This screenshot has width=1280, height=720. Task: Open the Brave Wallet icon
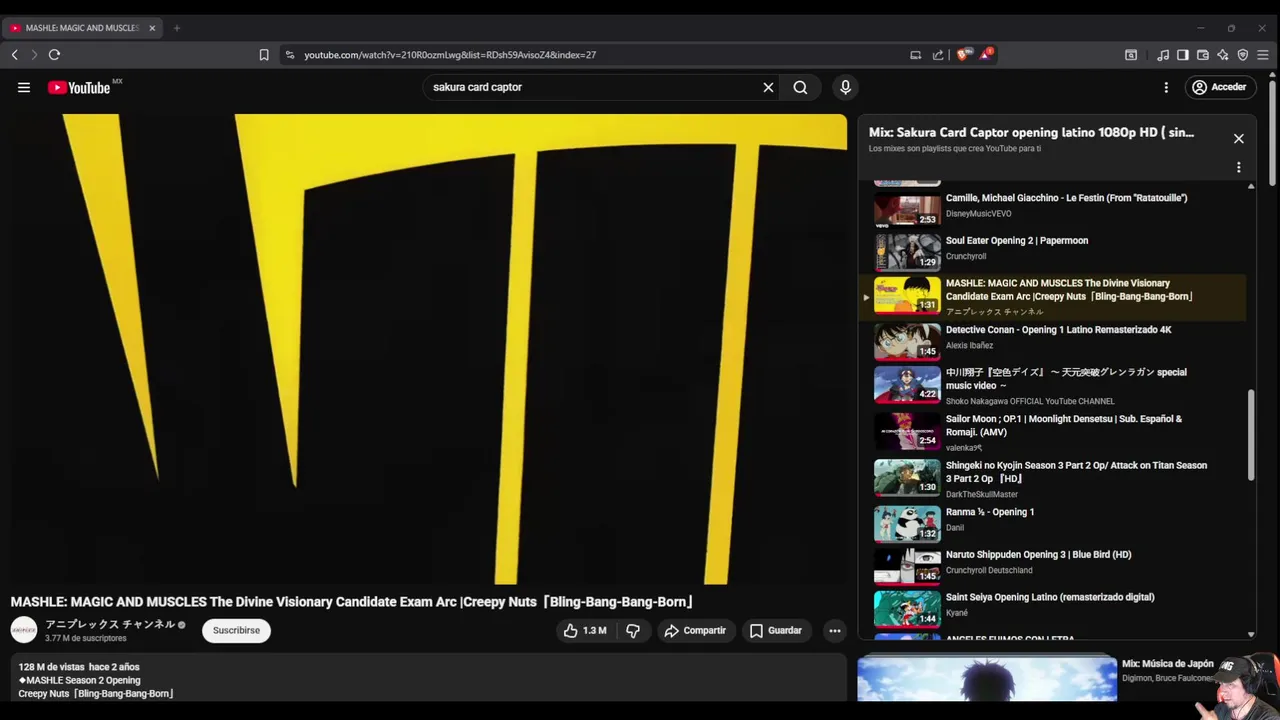[x=1202, y=55]
